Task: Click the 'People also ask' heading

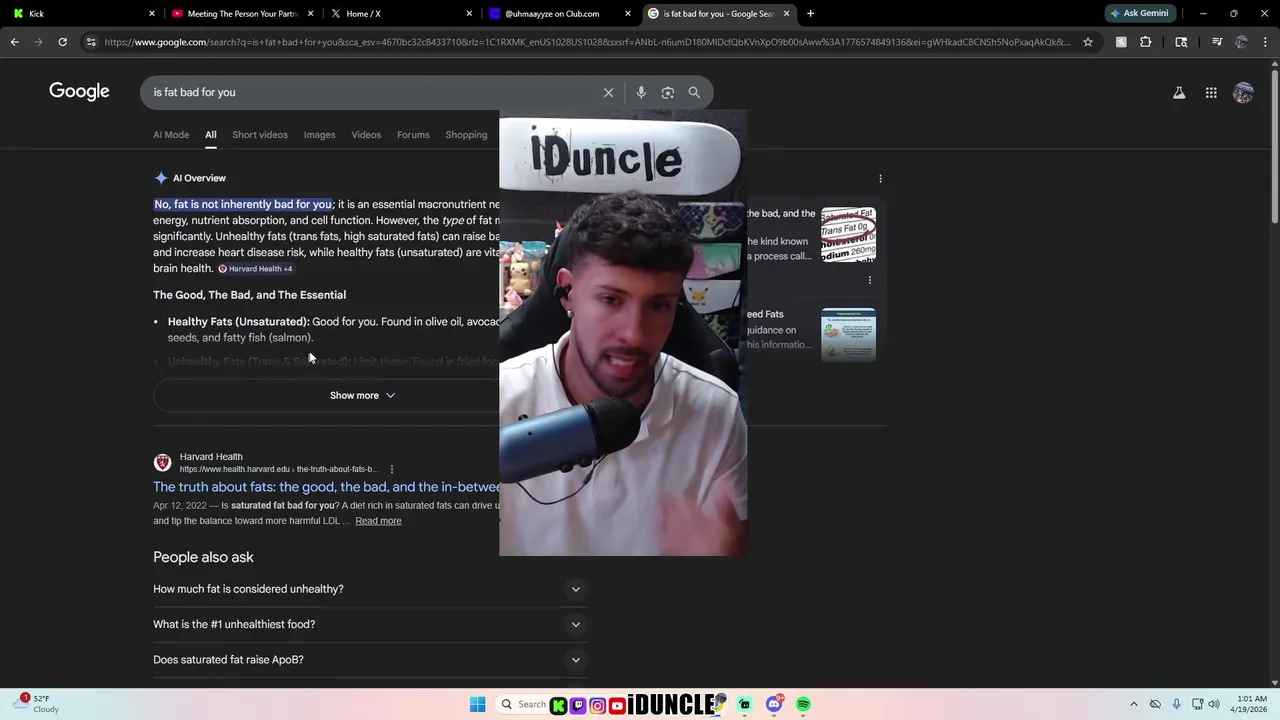Action: [x=203, y=557]
